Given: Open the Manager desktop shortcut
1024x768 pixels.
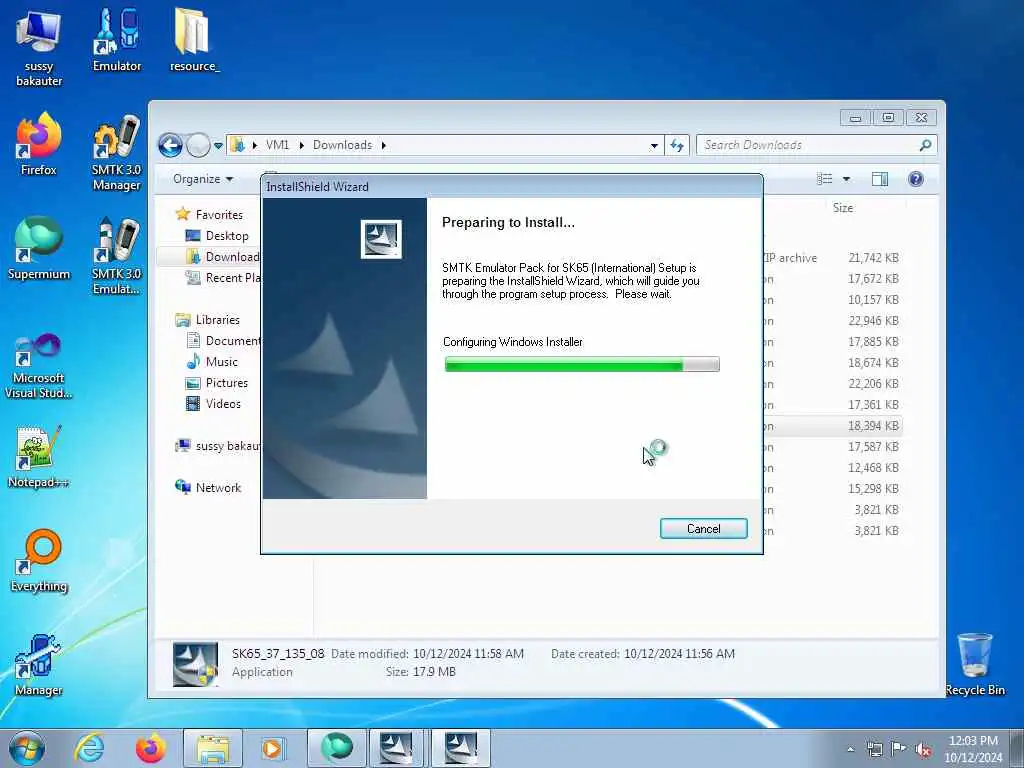Looking at the screenshot, I should click(x=39, y=665).
